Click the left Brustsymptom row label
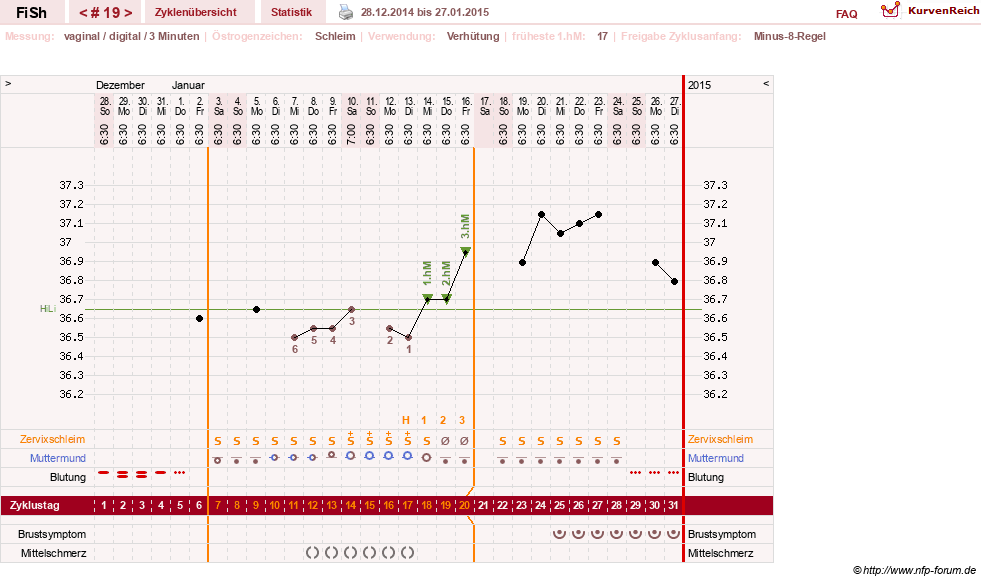Viewport: 981px width, 582px height. coord(52,534)
